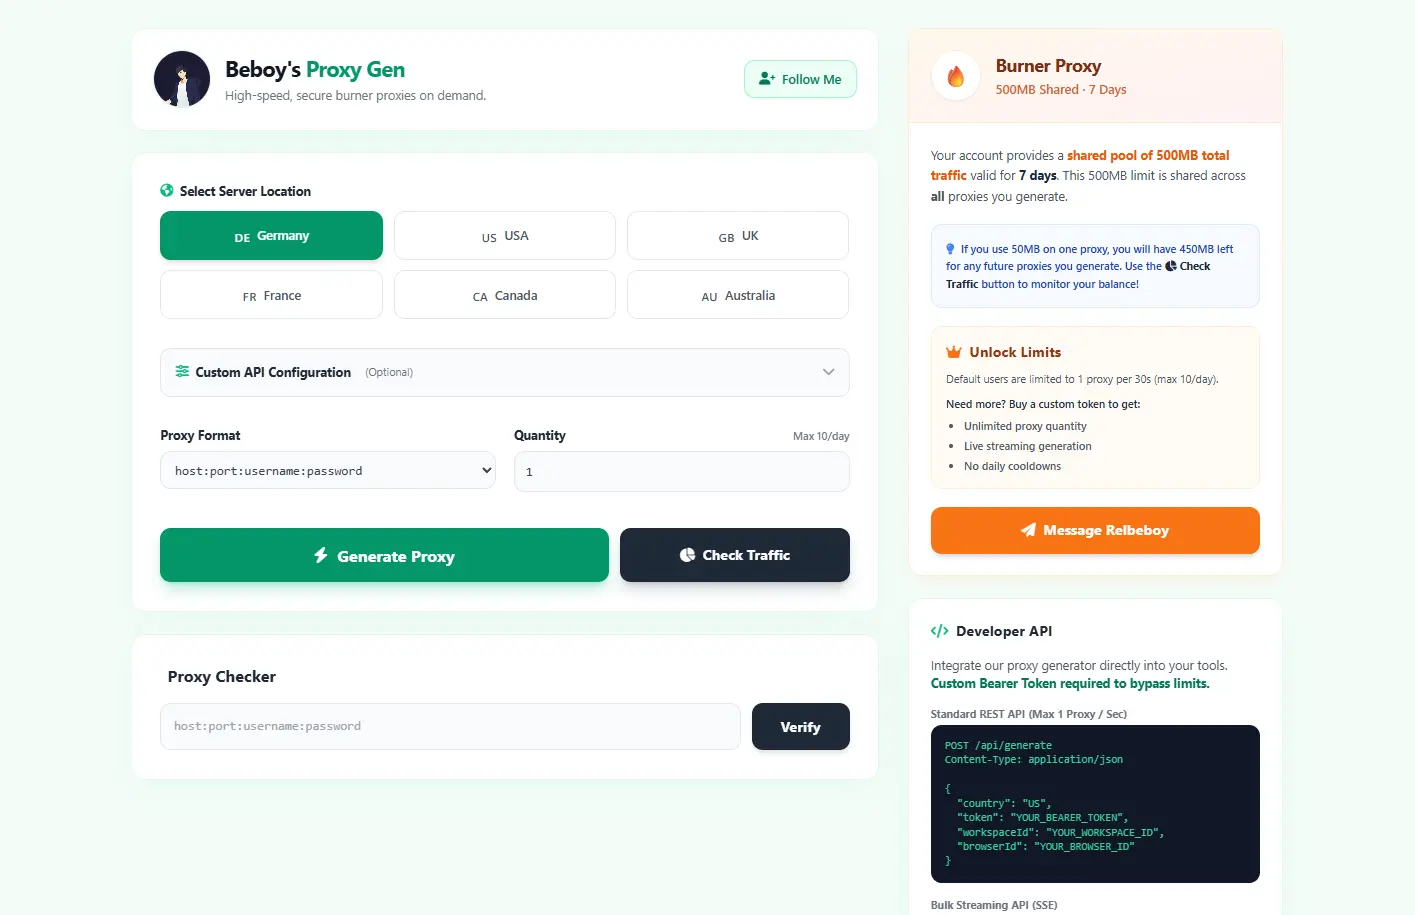This screenshot has width=1415, height=915.
Task: Click the flame icon beside Burner Proxy
Action: tap(956, 77)
